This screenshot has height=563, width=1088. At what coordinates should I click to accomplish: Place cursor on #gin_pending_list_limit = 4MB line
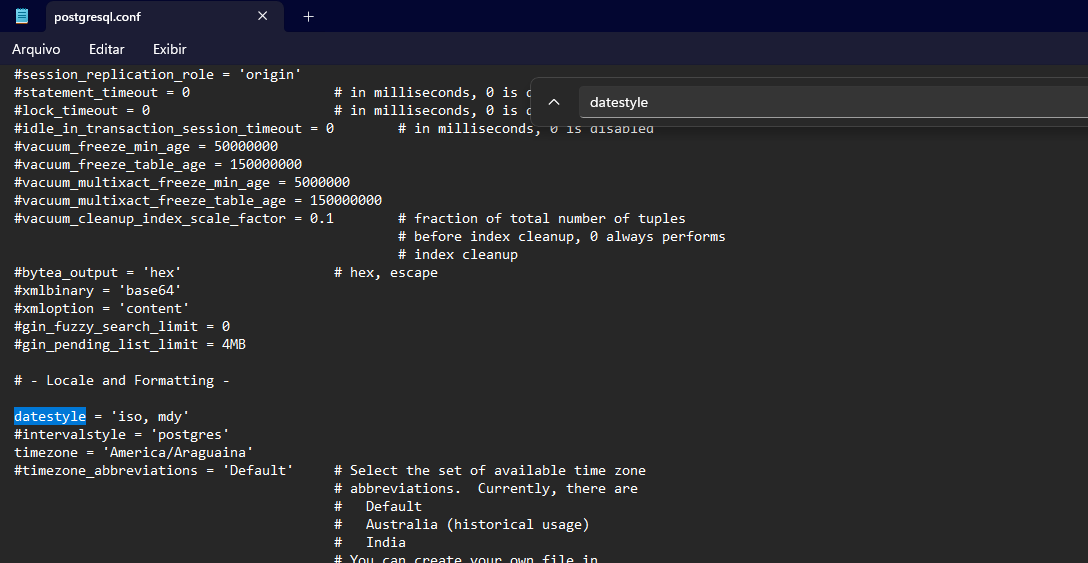(130, 344)
